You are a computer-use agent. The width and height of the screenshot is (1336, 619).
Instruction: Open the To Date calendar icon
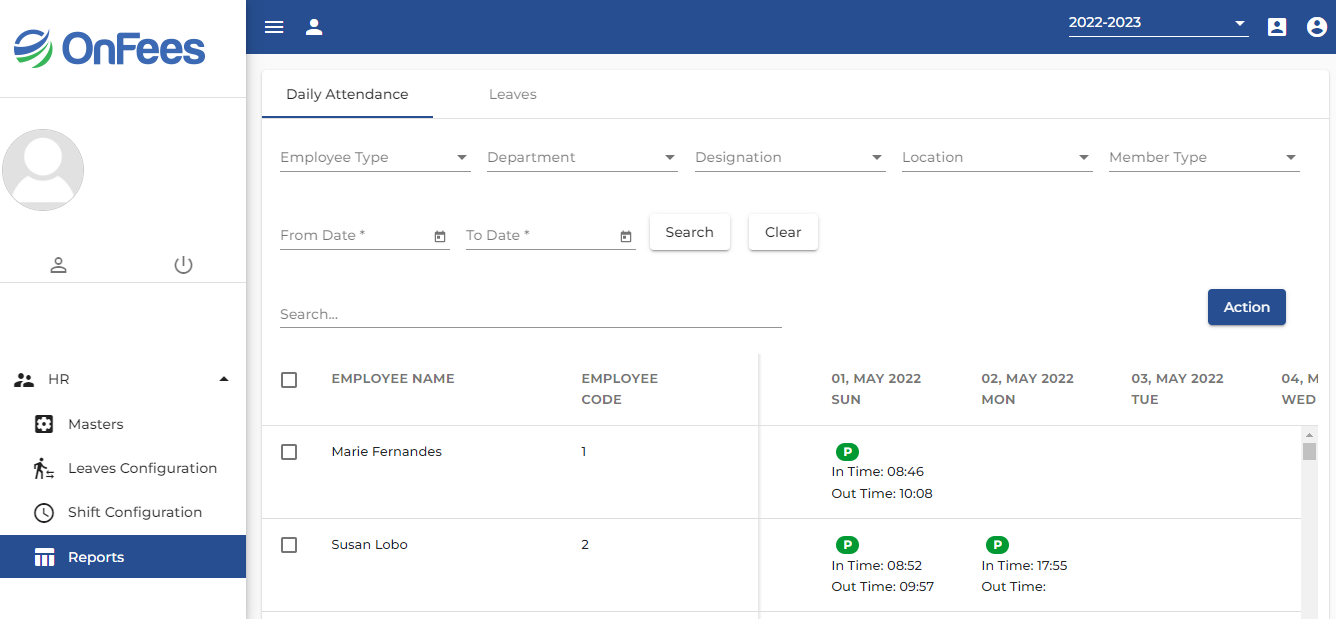(626, 236)
